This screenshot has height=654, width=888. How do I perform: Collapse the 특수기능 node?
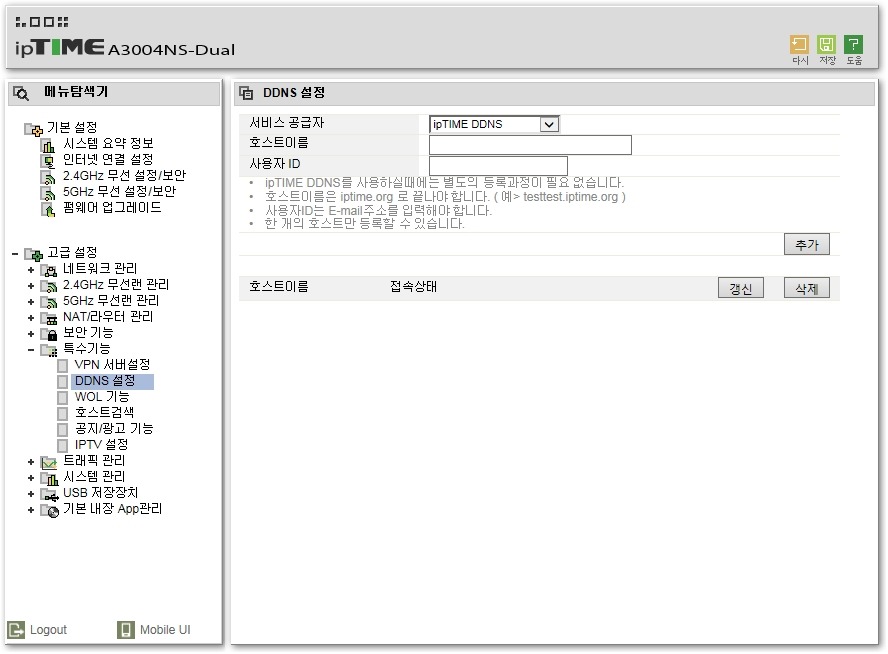point(31,350)
